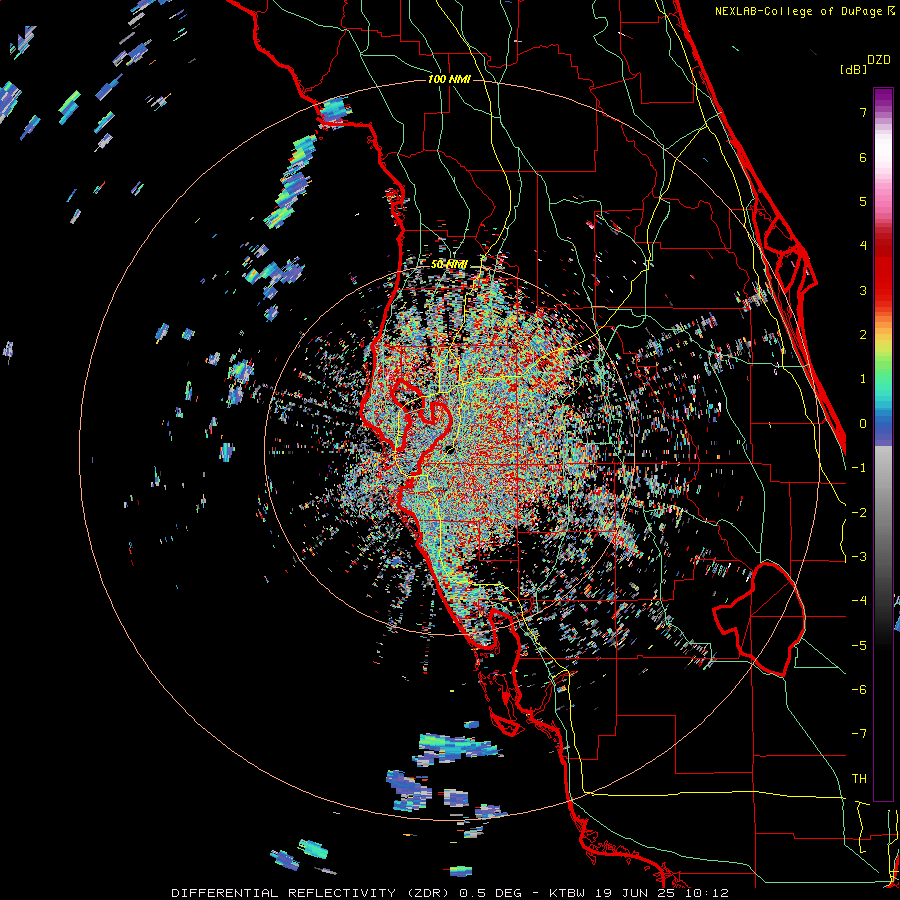Click the 3 value on the color scale
This screenshot has height=900, width=900.
863,290
